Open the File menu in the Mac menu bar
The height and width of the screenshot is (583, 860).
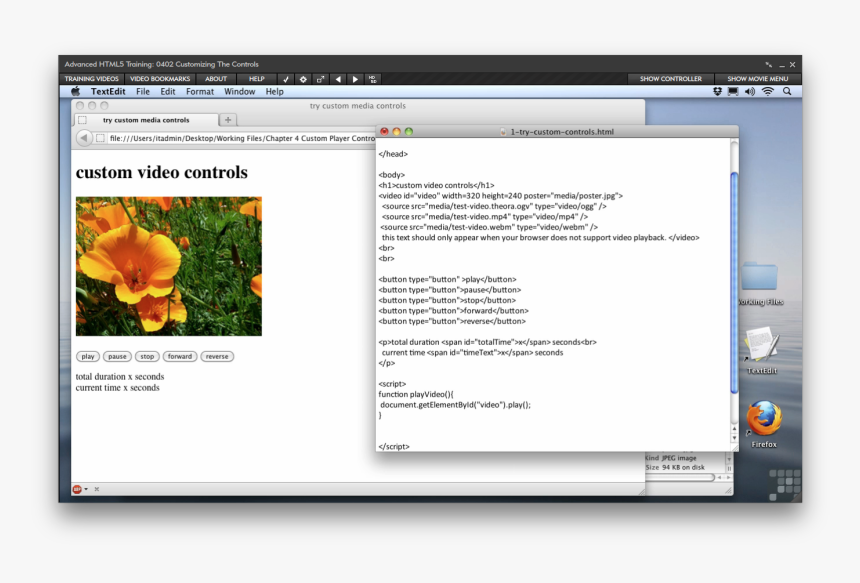143,92
